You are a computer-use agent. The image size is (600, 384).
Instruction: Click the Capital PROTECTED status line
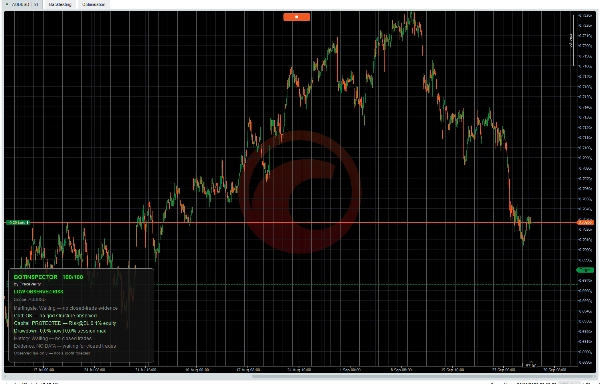(x=65, y=323)
